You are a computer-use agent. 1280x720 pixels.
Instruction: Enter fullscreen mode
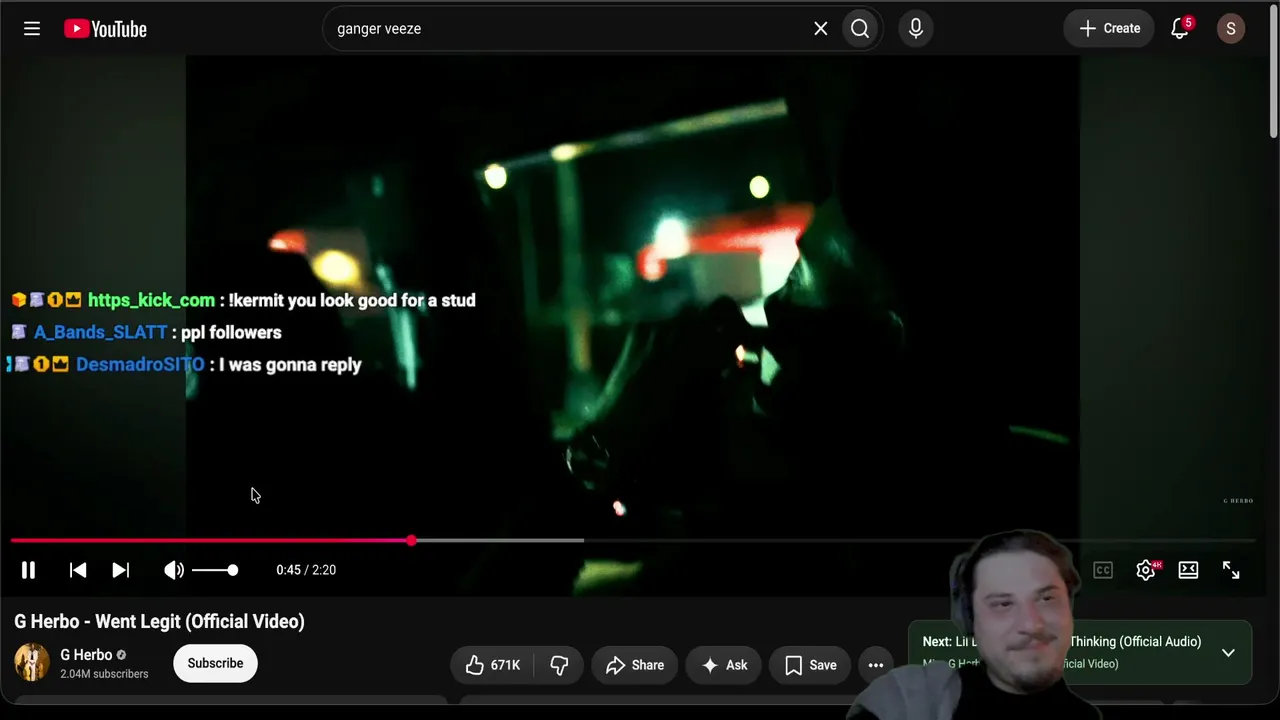(1231, 570)
